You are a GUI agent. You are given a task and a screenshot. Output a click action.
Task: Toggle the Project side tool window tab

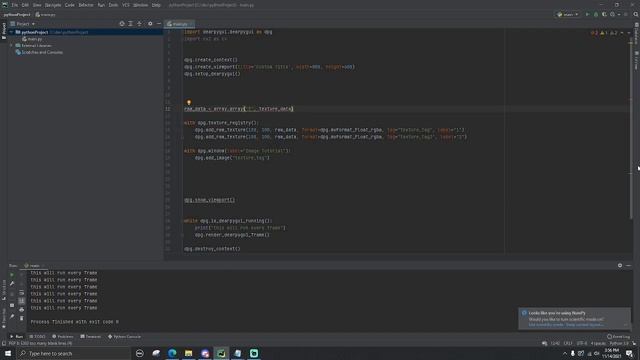pyautogui.click(x=4, y=31)
